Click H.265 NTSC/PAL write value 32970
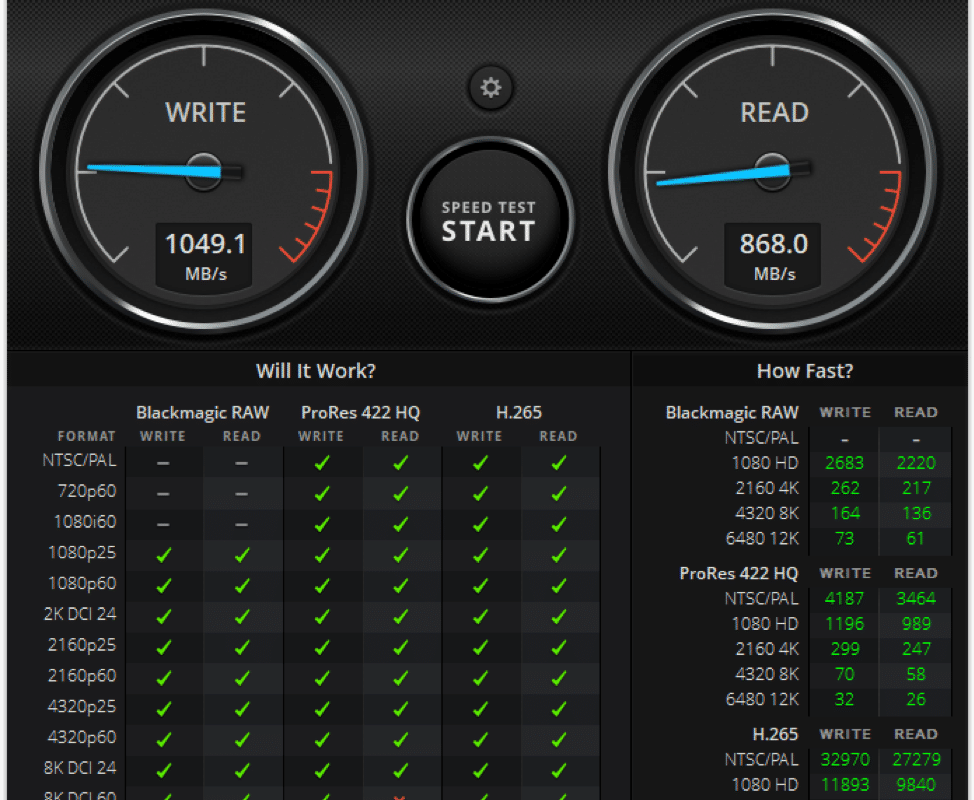Screen dimensions: 974x800 tap(845, 759)
